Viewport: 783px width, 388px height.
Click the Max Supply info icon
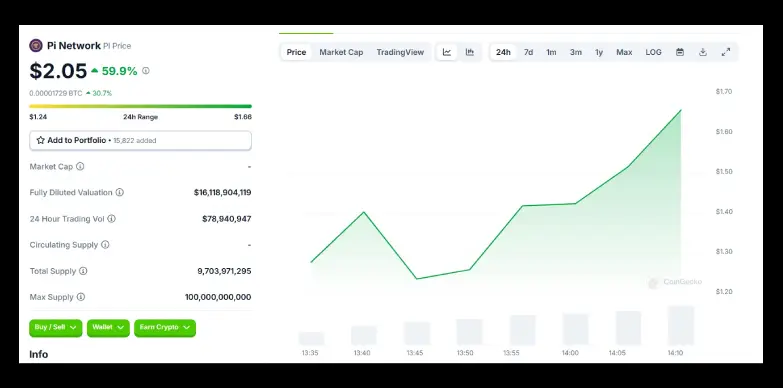81,297
